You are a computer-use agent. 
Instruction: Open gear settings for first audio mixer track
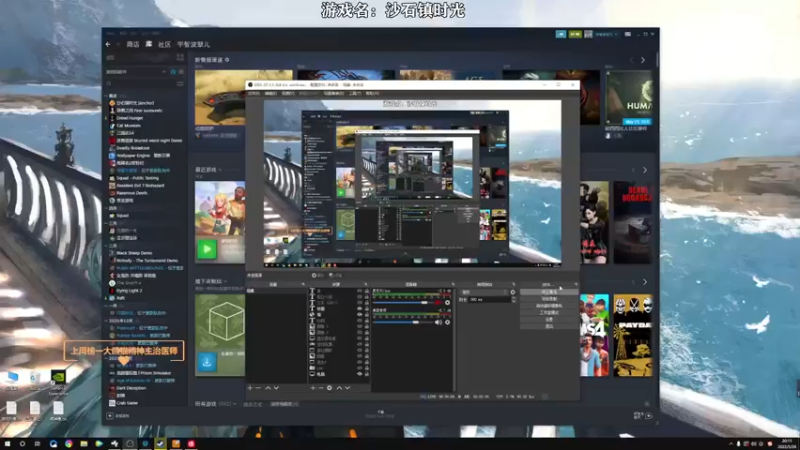pos(447,303)
